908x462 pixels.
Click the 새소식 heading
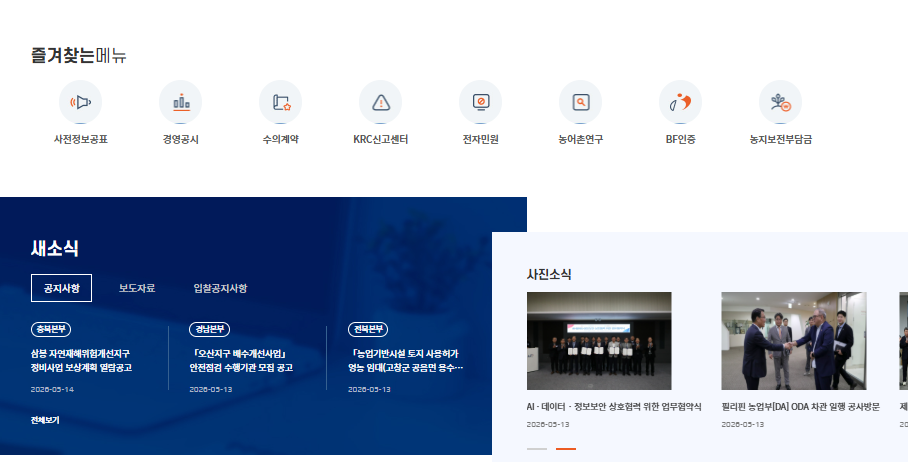click(54, 248)
